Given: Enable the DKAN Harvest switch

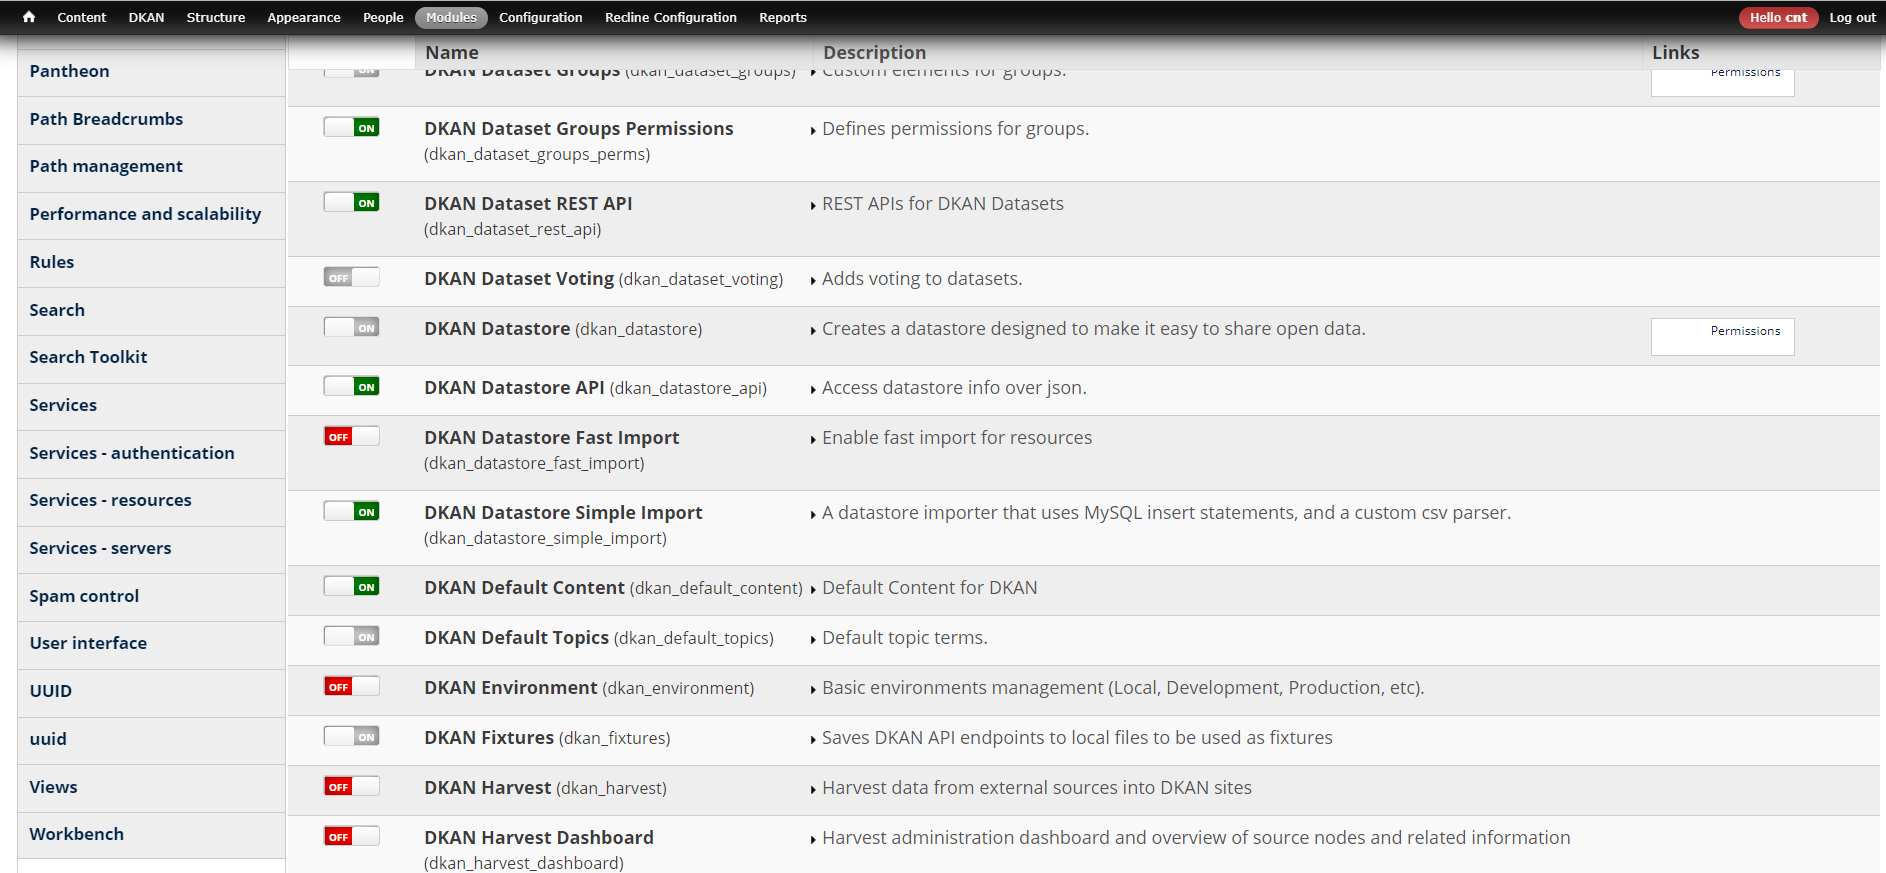Looking at the screenshot, I should coord(351,786).
